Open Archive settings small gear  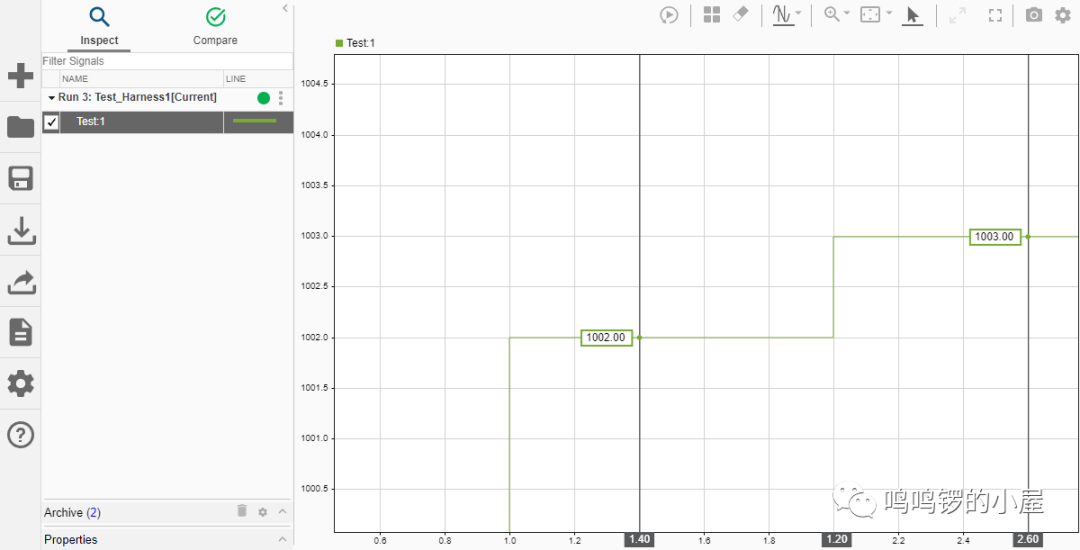tap(262, 512)
